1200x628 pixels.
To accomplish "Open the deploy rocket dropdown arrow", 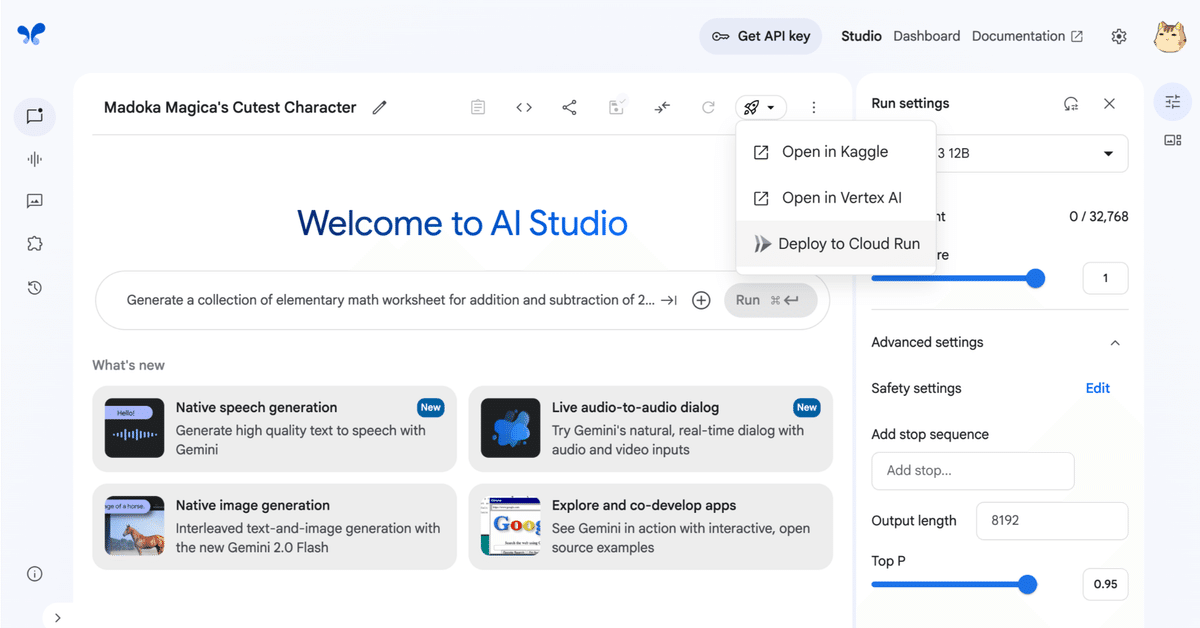I will point(772,107).
